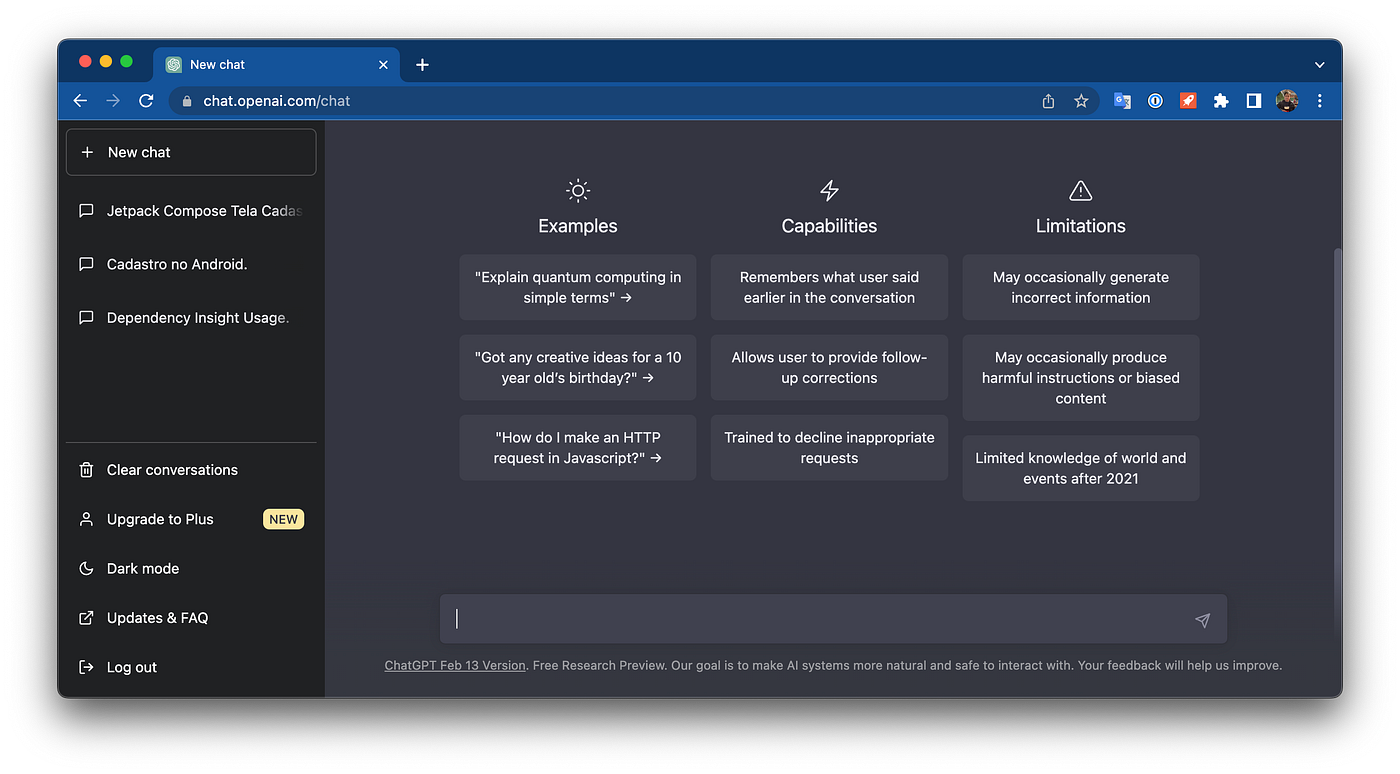The width and height of the screenshot is (1400, 774).
Task: Open the user profile avatar menu
Action: [1287, 101]
